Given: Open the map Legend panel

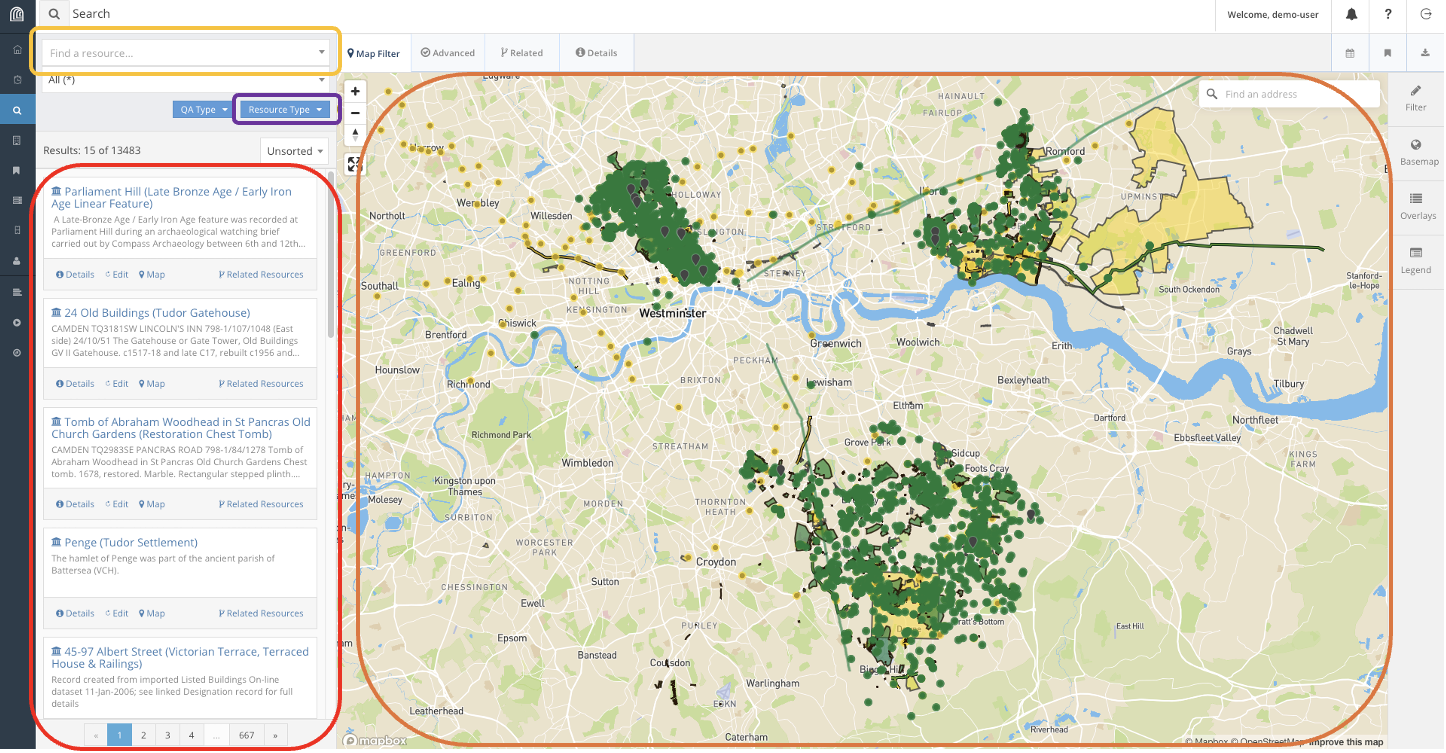Looking at the screenshot, I should point(1416,260).
